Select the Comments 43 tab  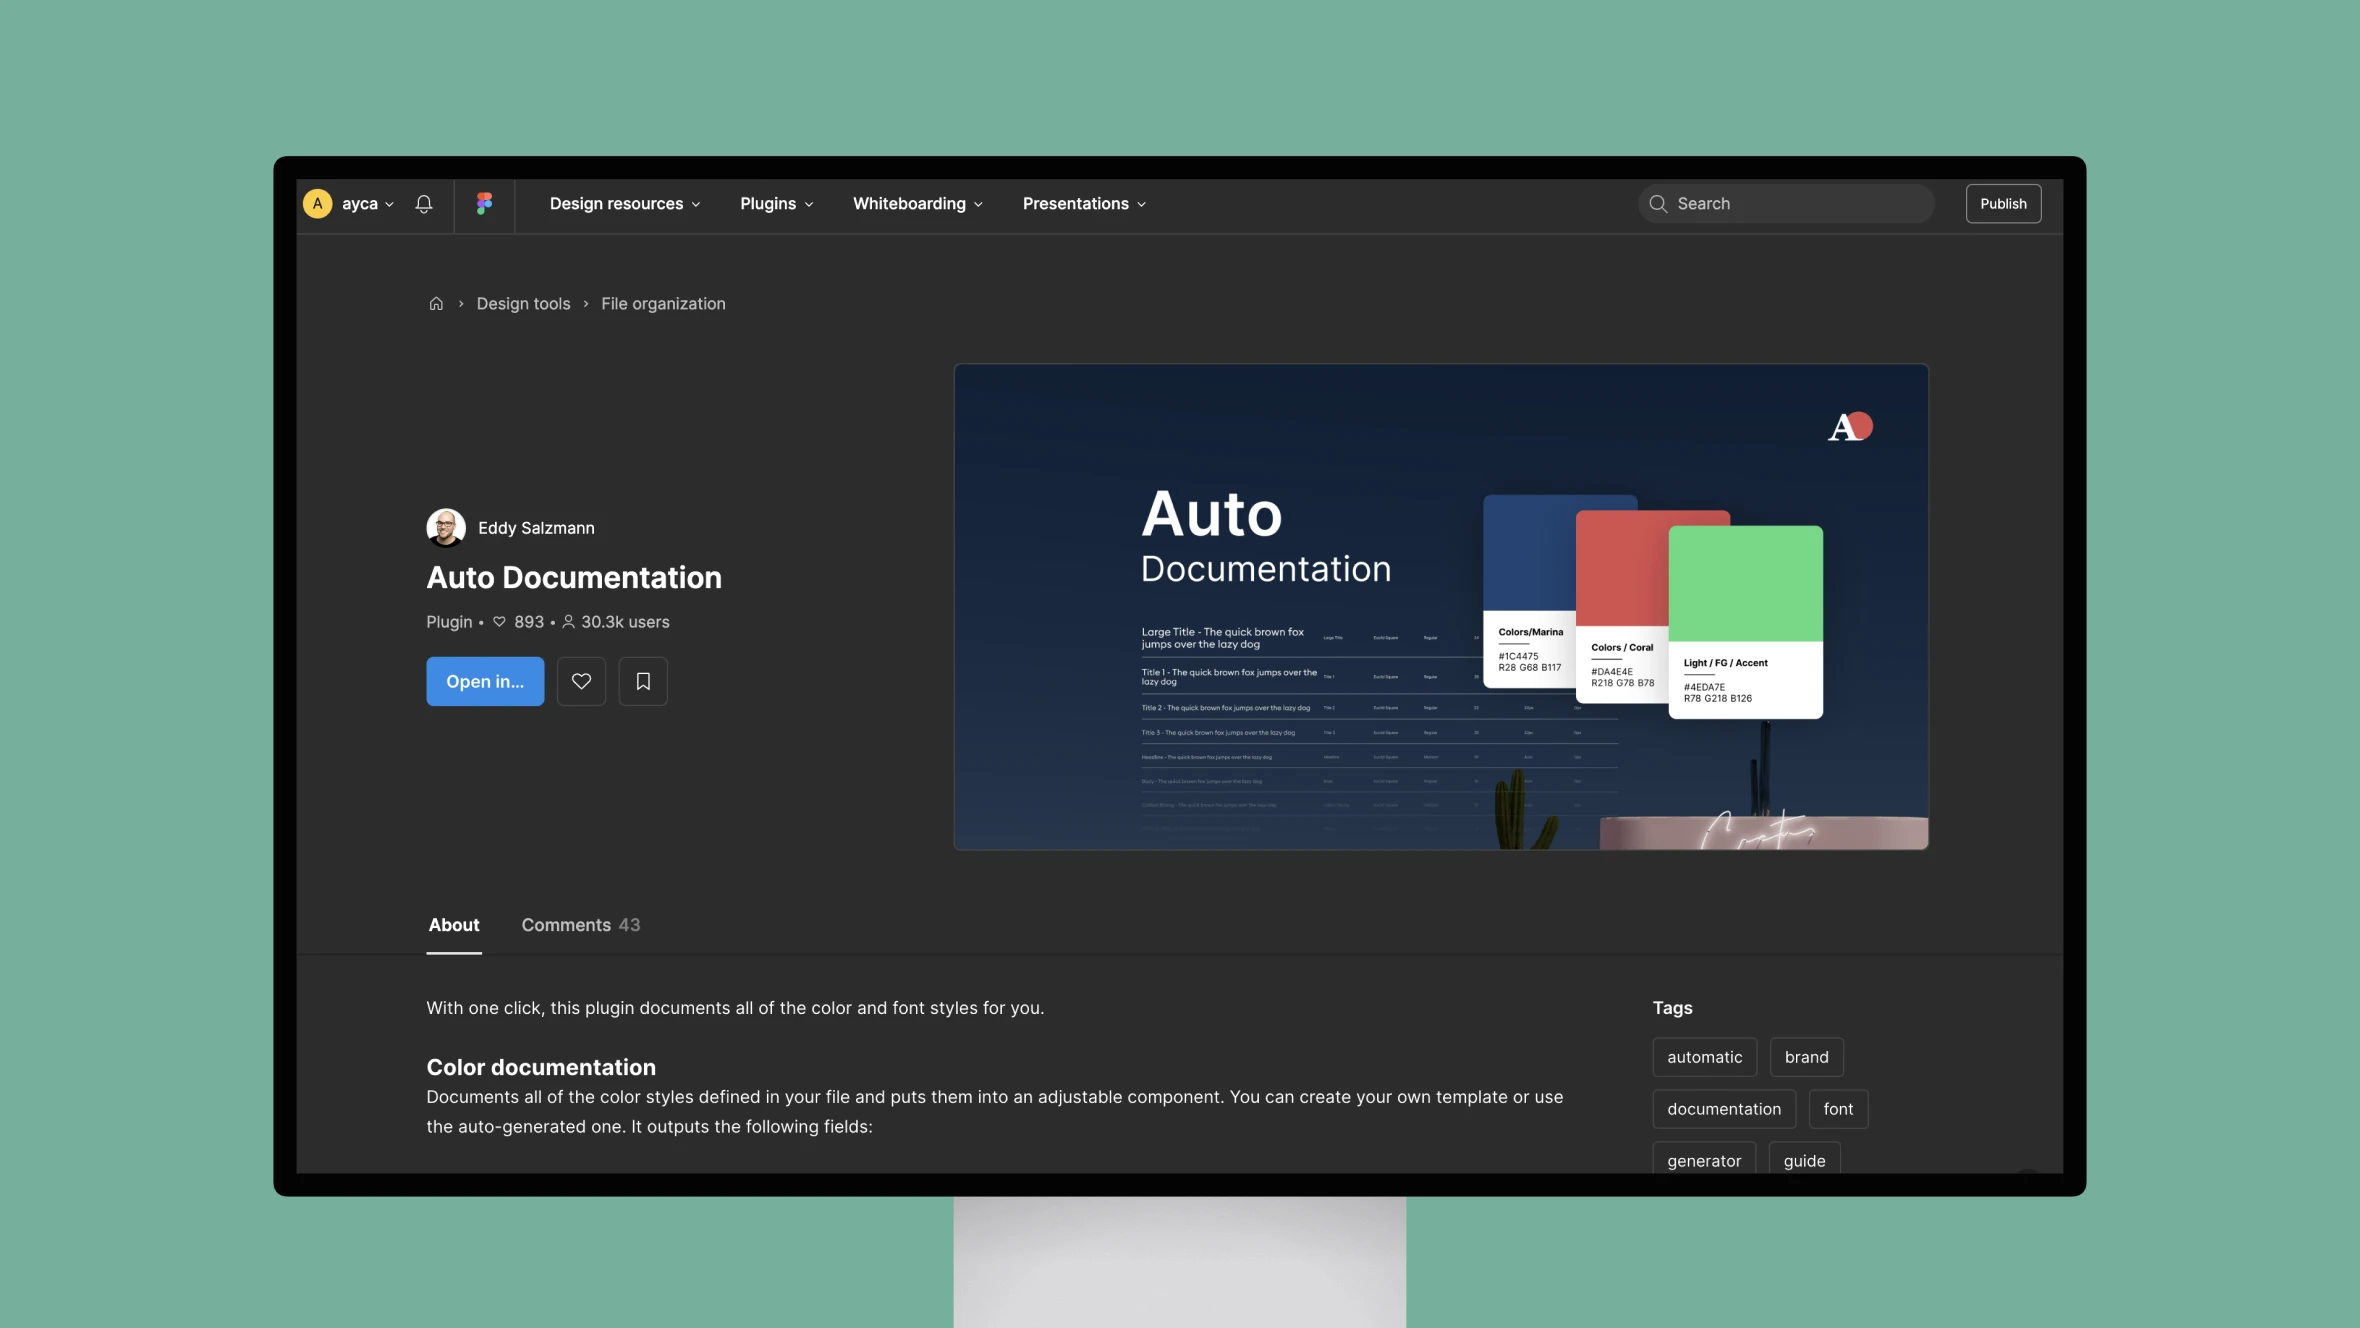579,924
